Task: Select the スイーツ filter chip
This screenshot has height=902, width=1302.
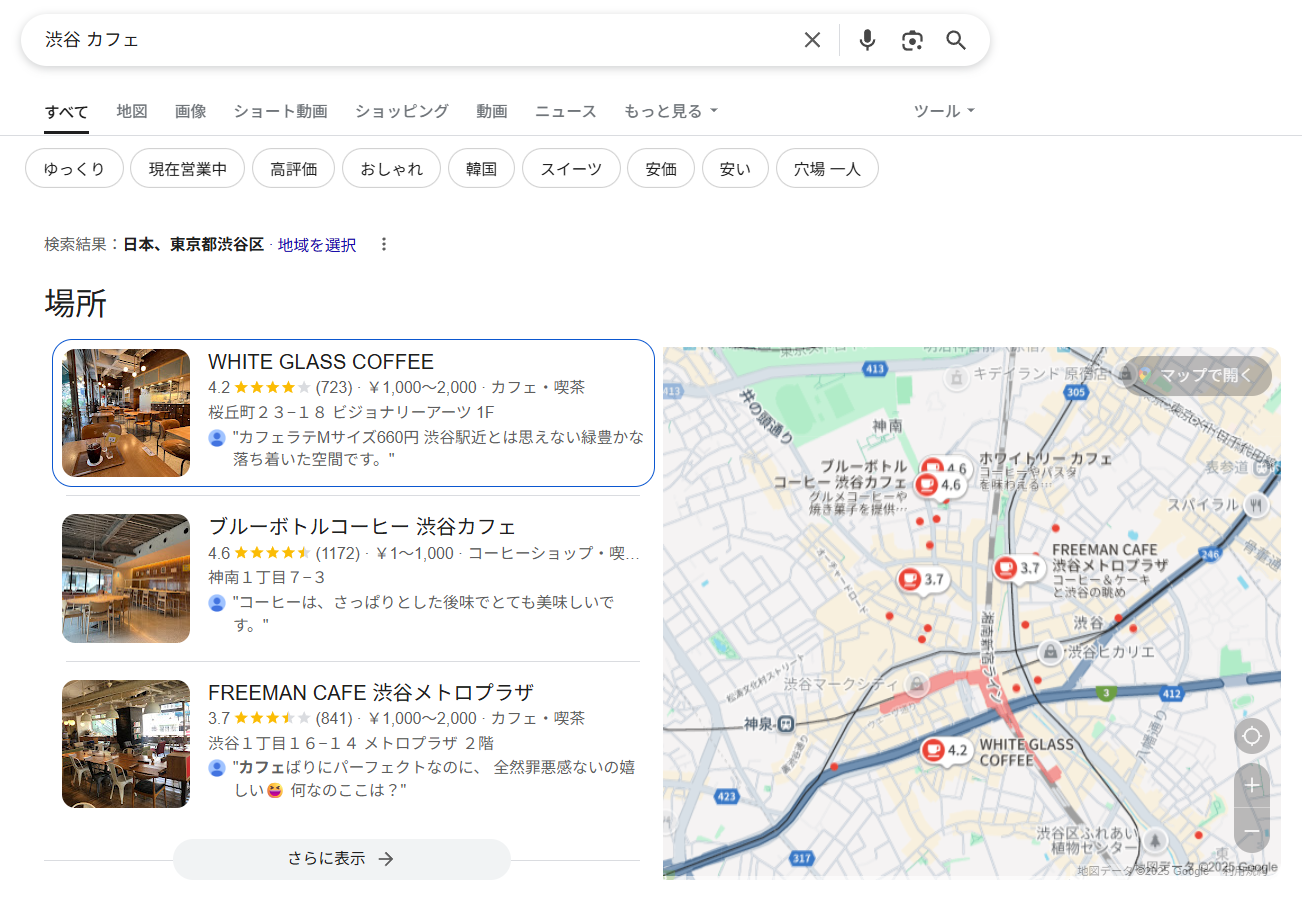Action: pos(571,168)
